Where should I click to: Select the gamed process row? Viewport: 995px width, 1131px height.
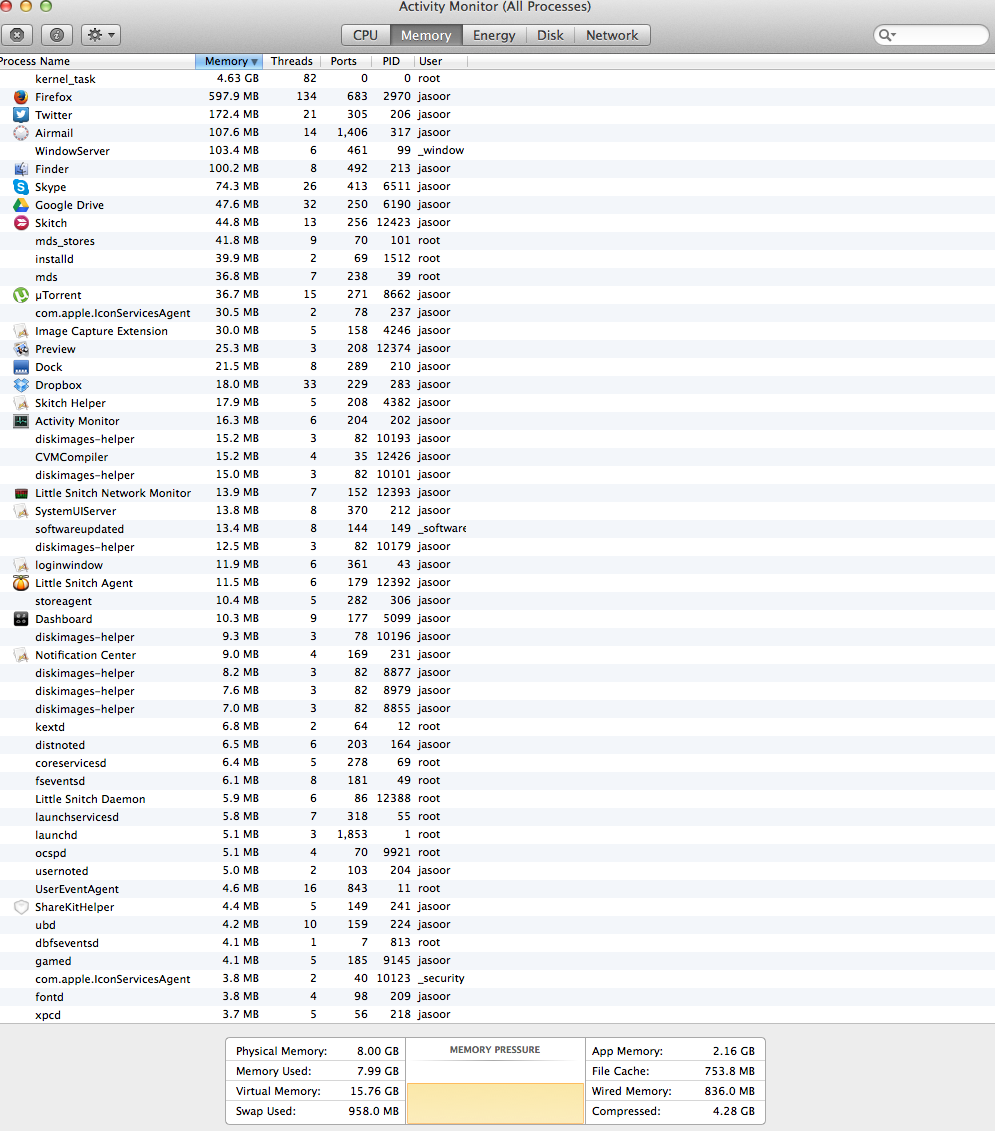(x=497, y=961)
